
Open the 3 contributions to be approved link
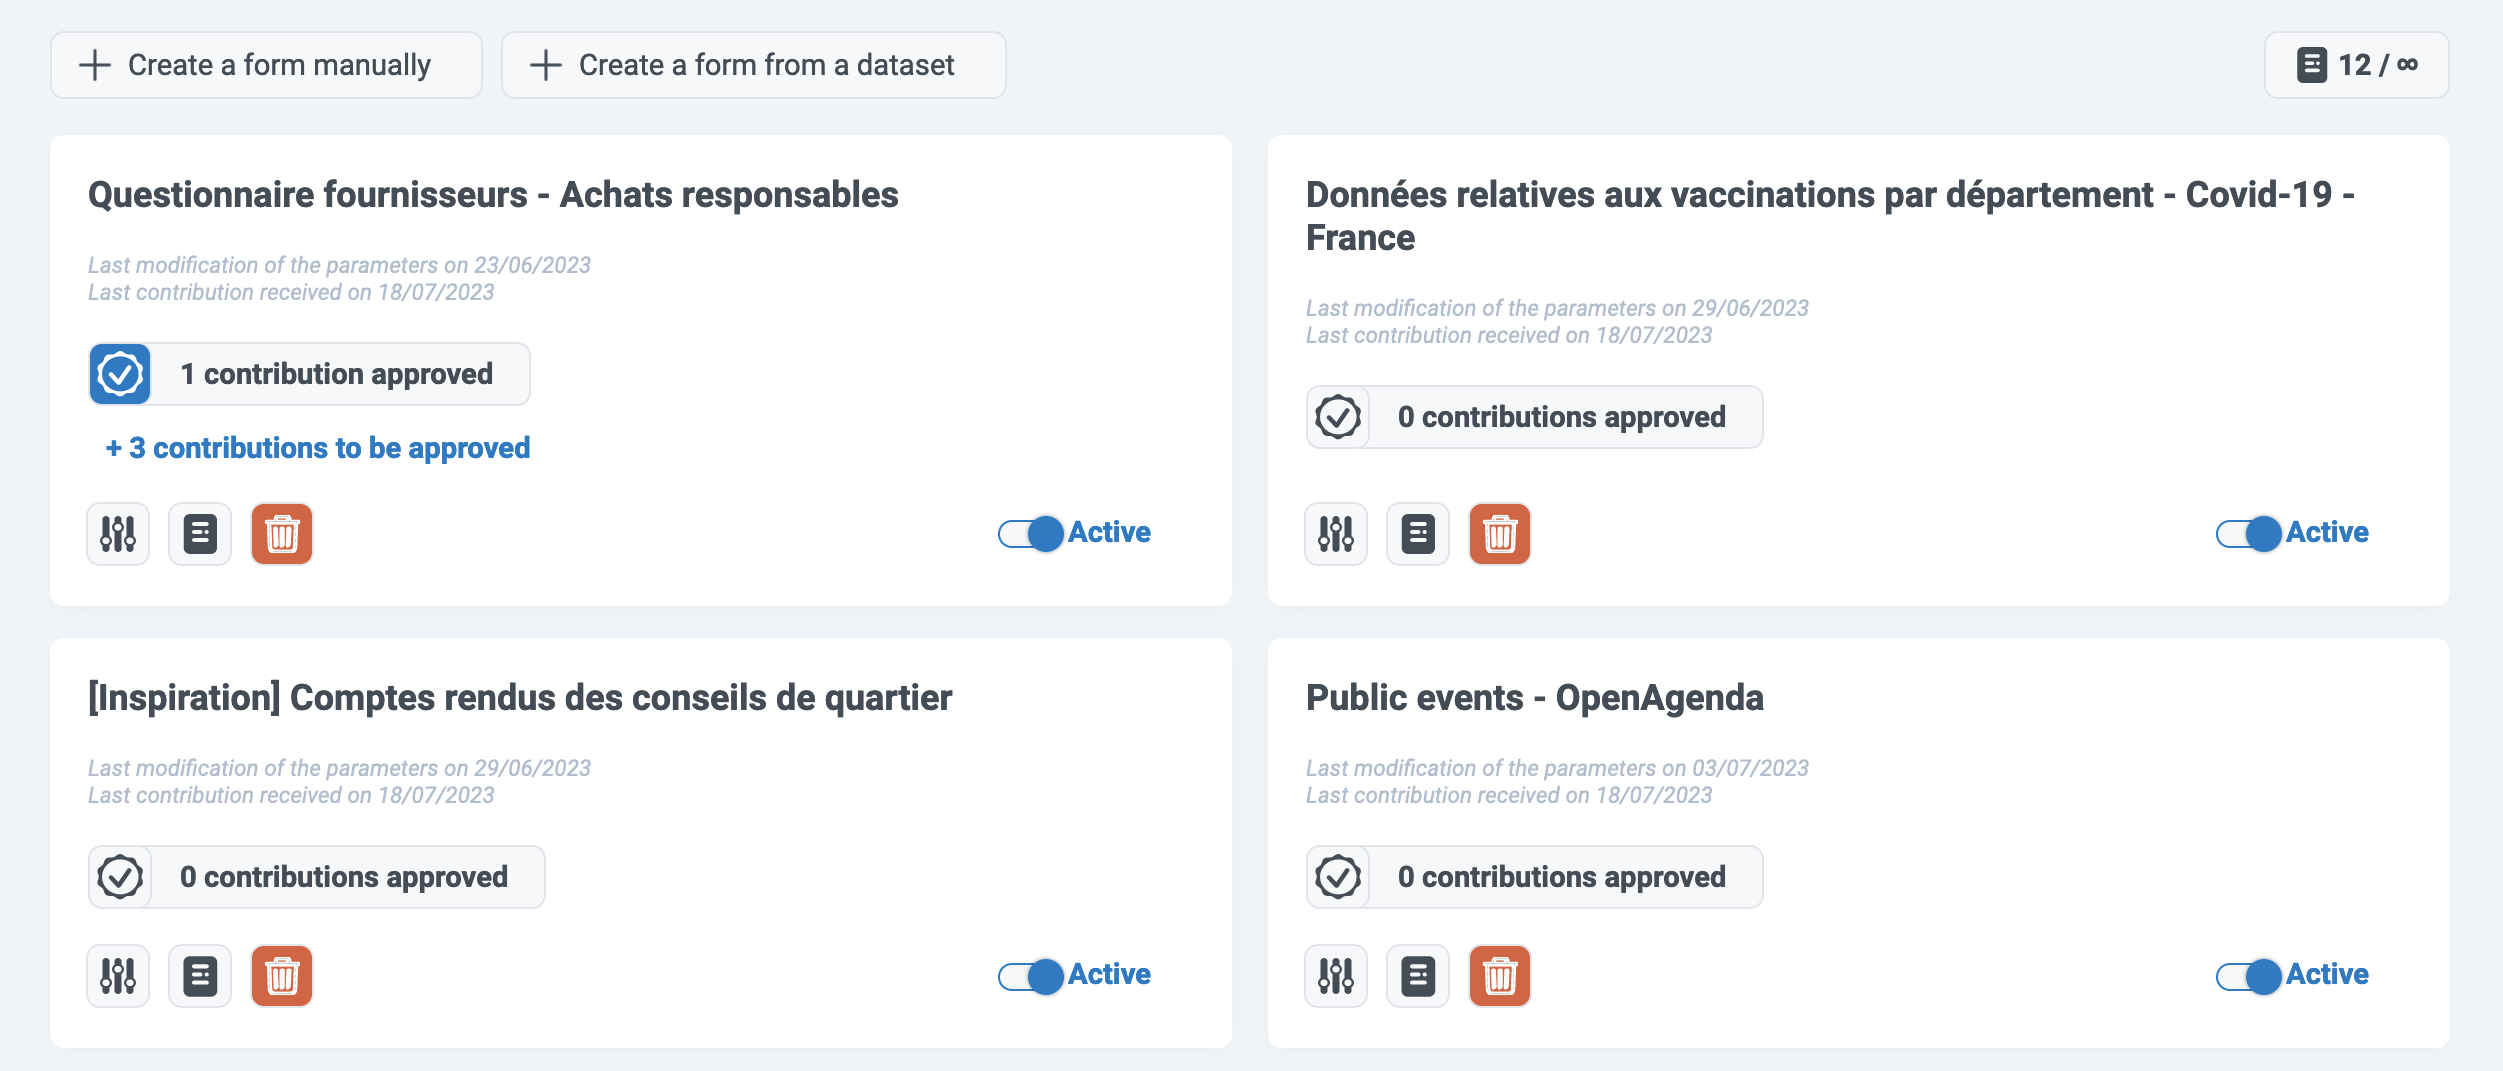pyautogui.click(x=318, y=448)
